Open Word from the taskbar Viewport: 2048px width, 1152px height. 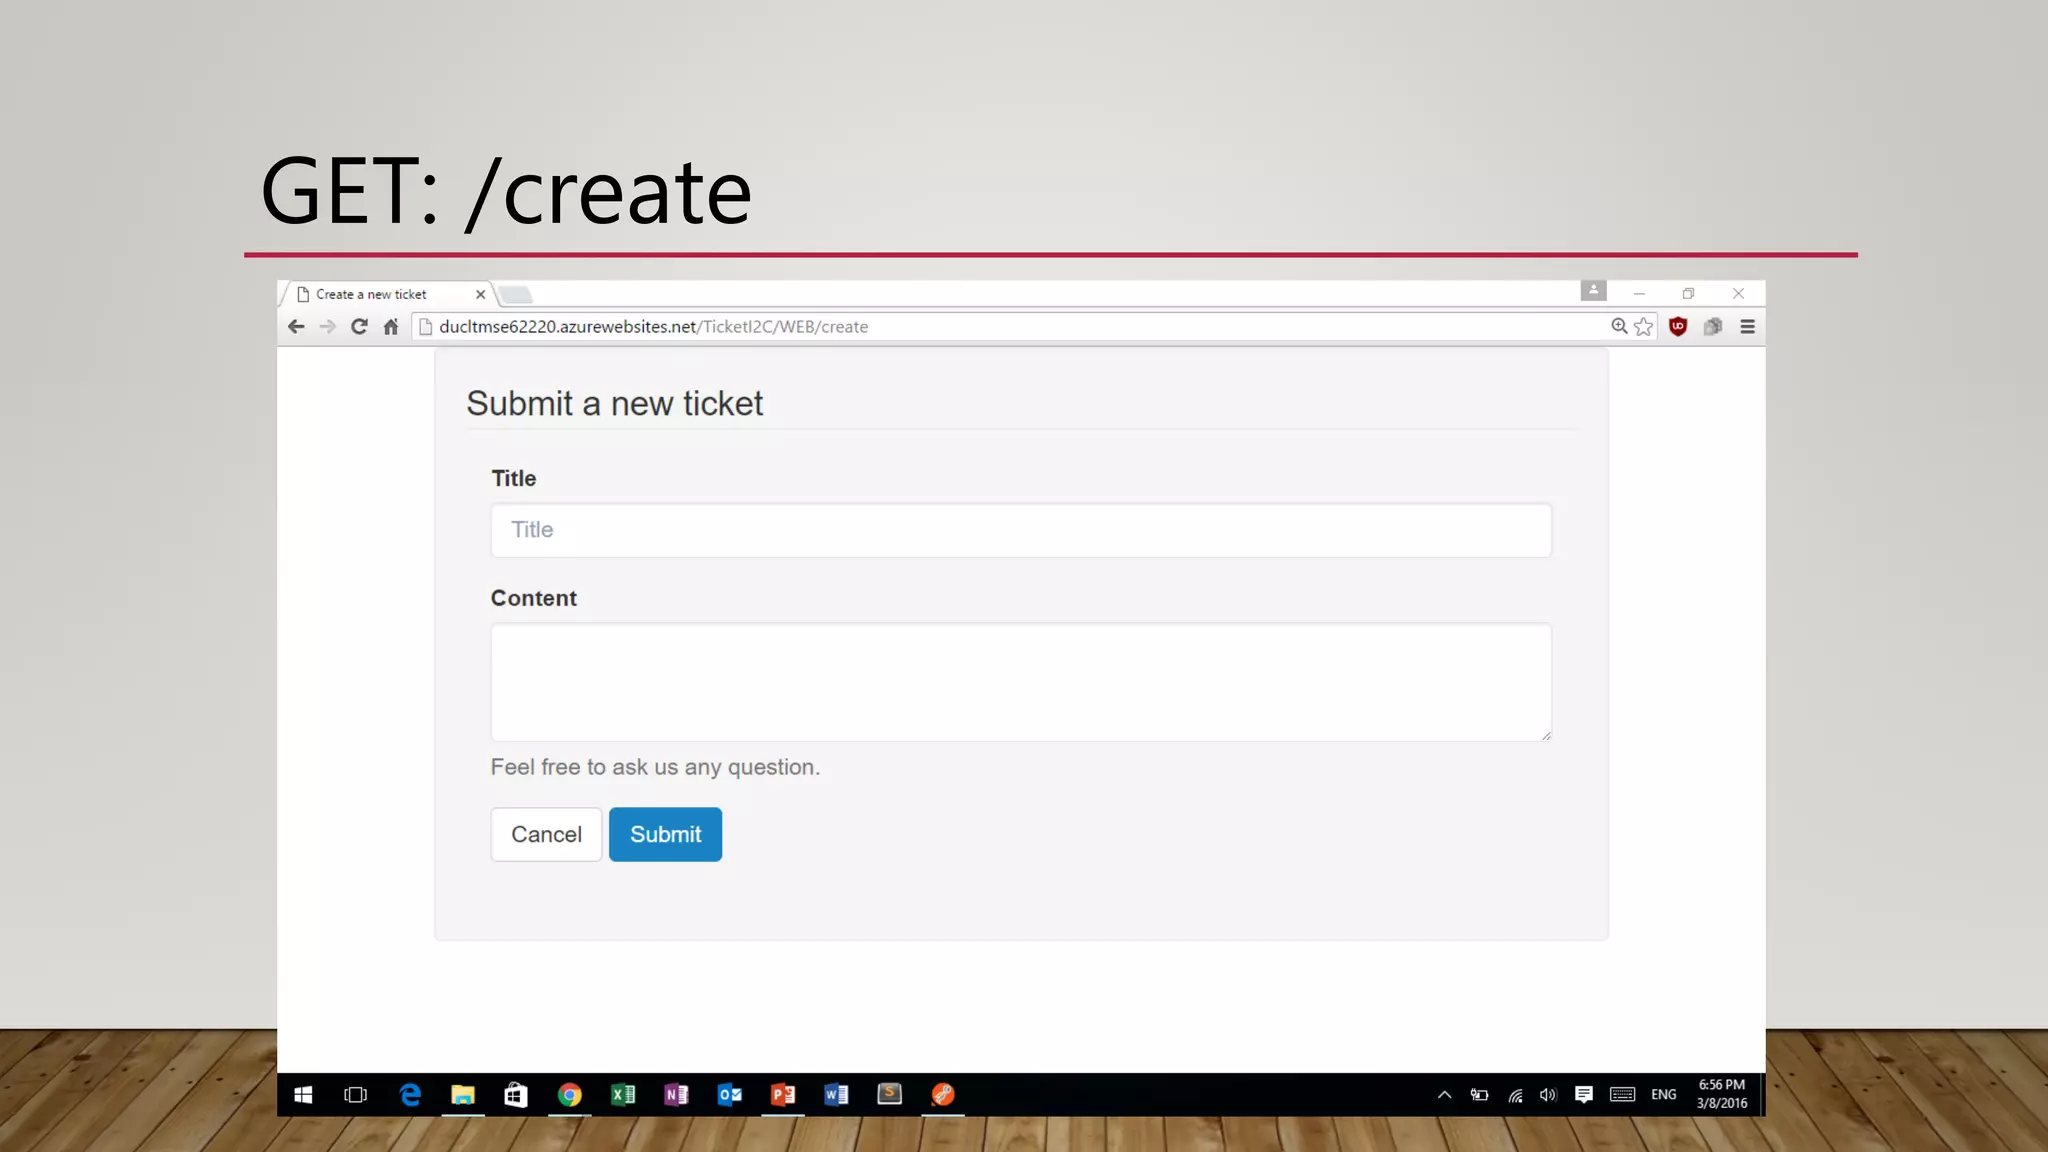click(836, 1095)
